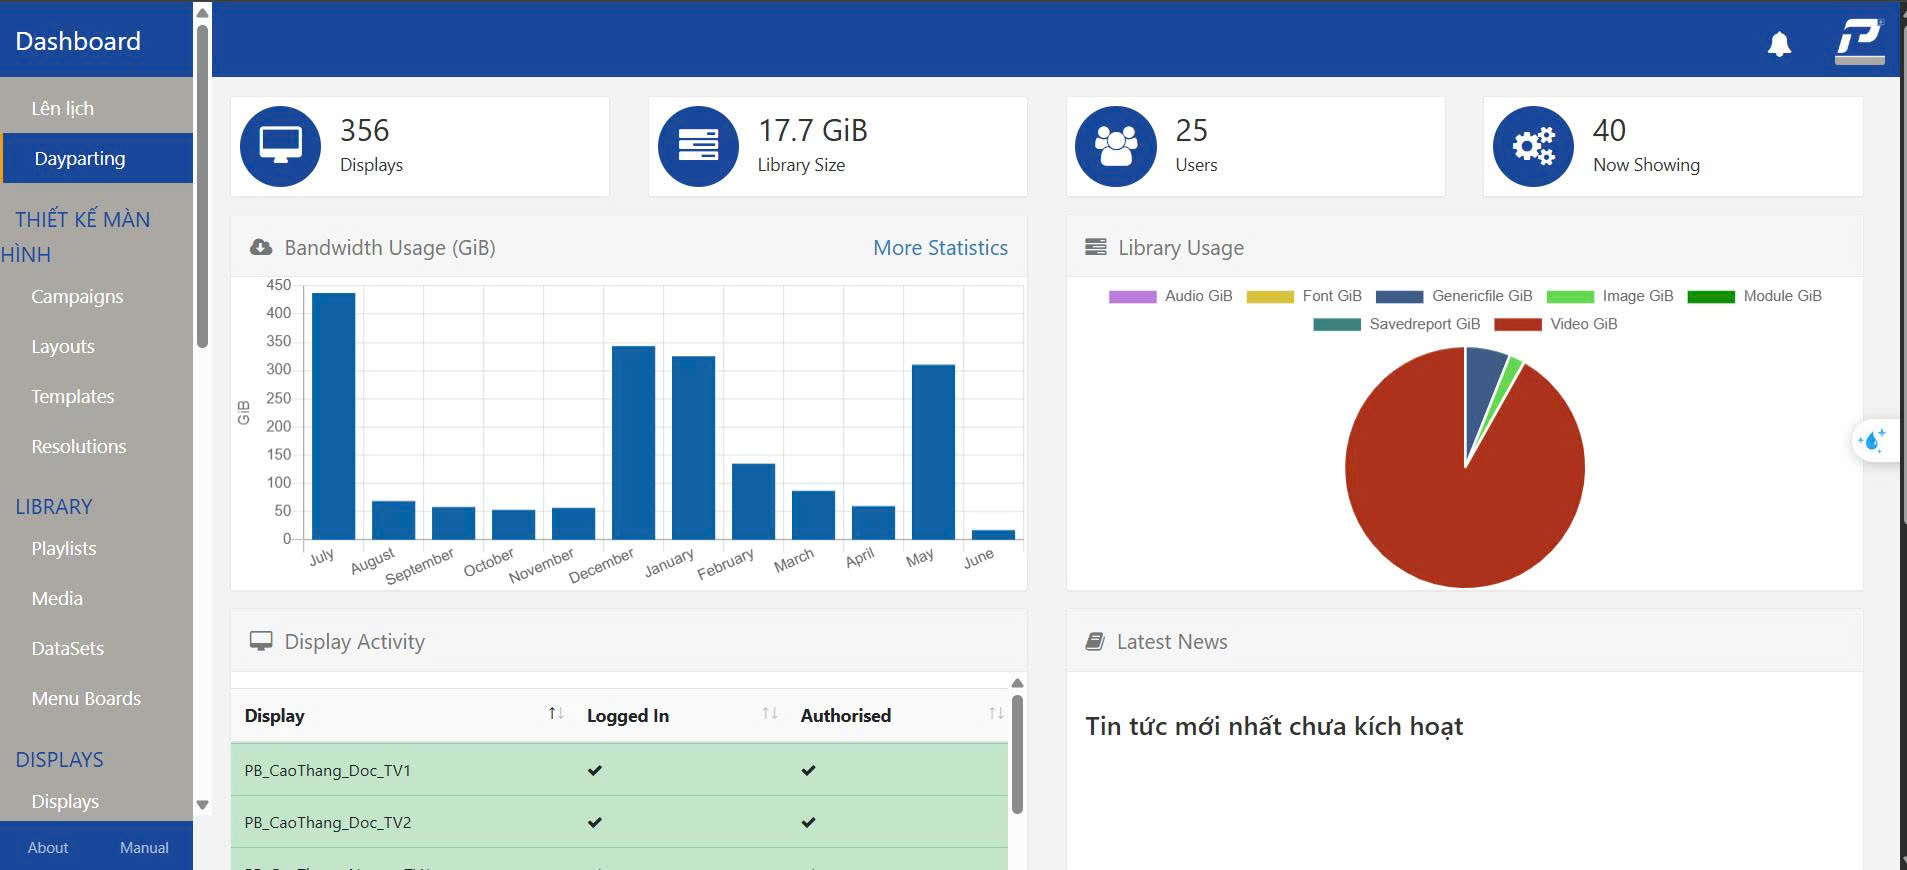
Task: Click Display Activity table scroll up arrow
Action: tap(1017, 683)
